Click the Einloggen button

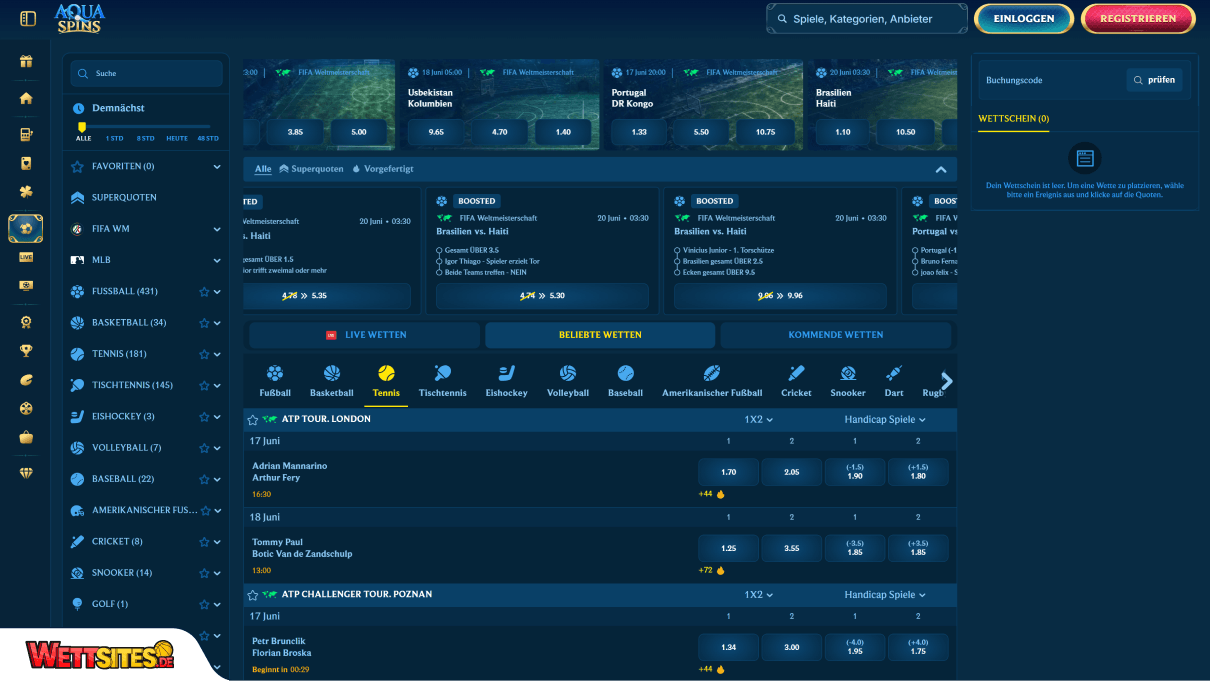point(1024,18)
